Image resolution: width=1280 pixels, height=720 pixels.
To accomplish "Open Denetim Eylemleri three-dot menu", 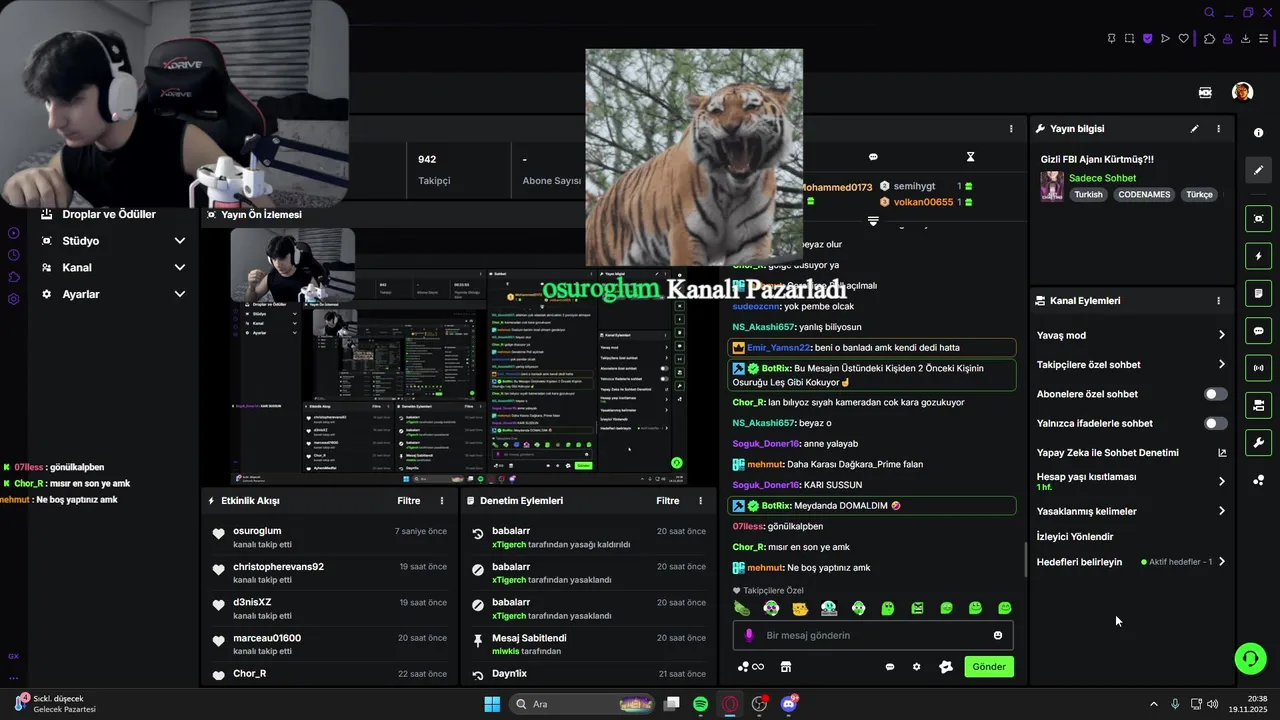I will pos(700,501).
